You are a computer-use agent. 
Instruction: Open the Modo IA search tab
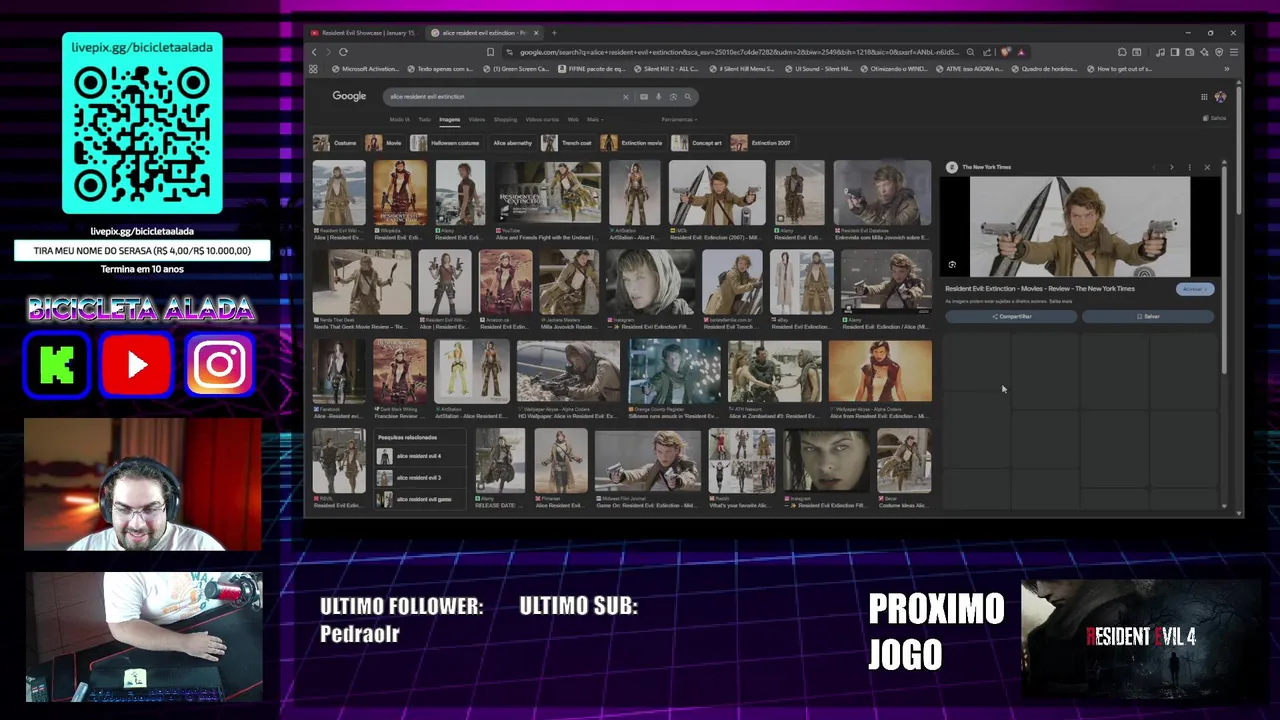pos(400,119)
